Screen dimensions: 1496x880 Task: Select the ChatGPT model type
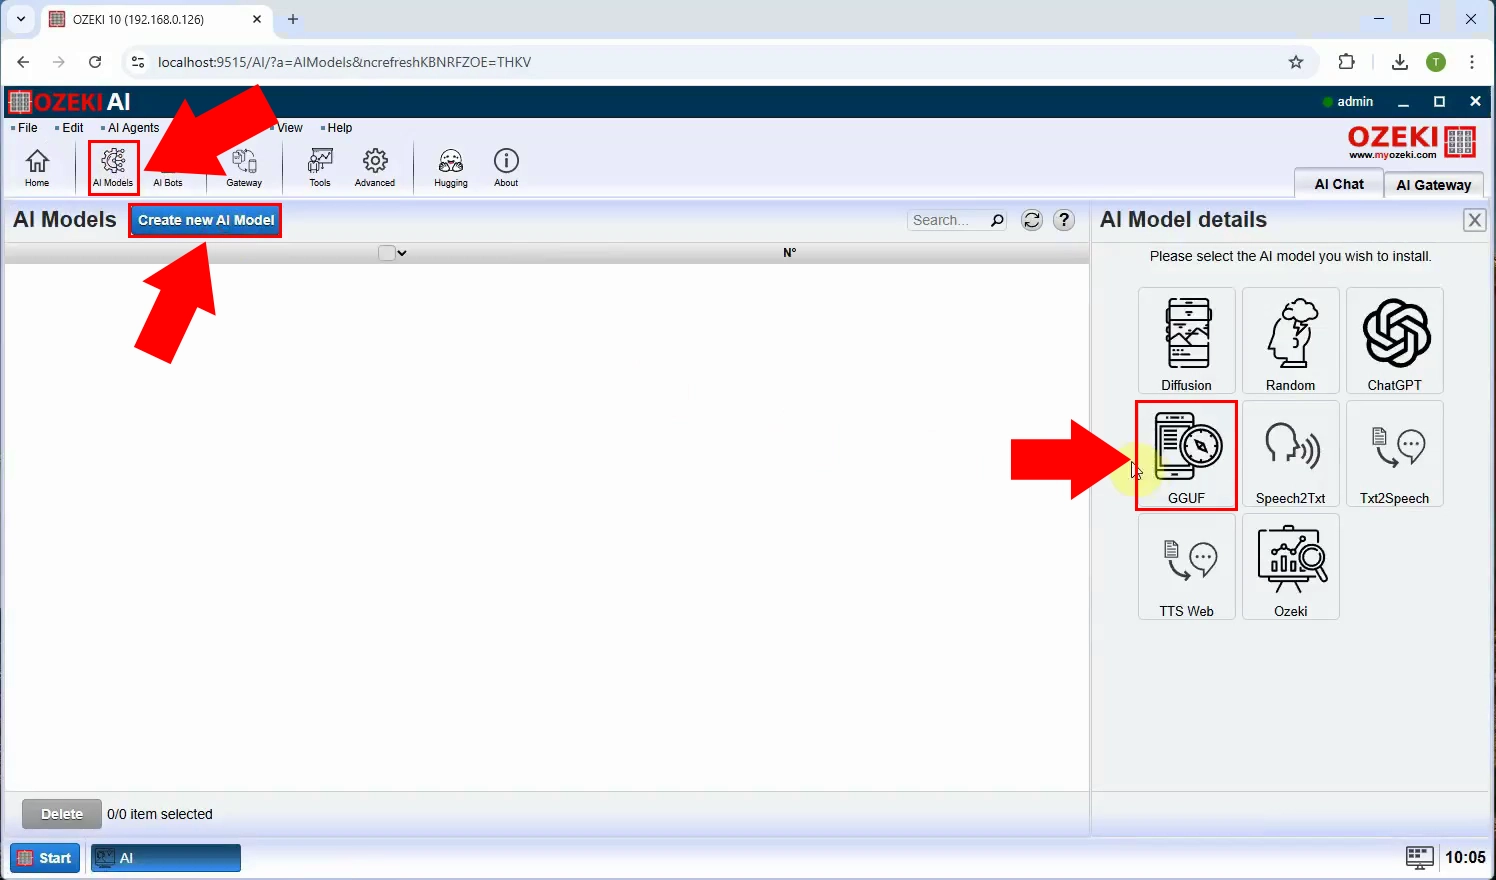(1395, 341)
